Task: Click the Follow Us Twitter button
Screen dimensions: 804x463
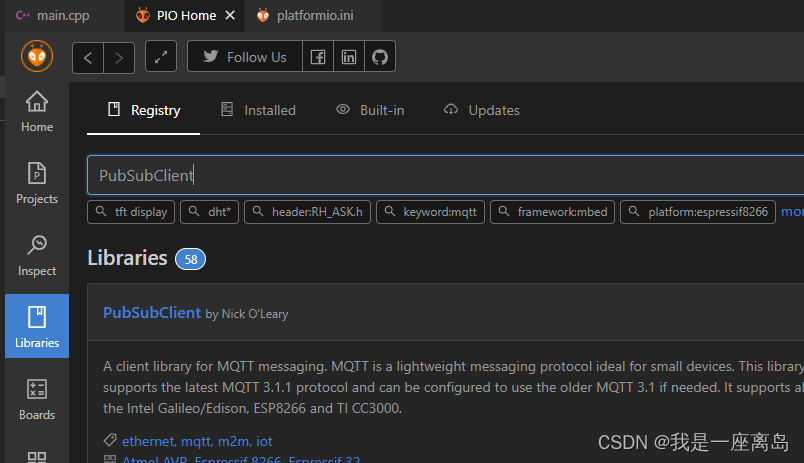Action: 245,56
